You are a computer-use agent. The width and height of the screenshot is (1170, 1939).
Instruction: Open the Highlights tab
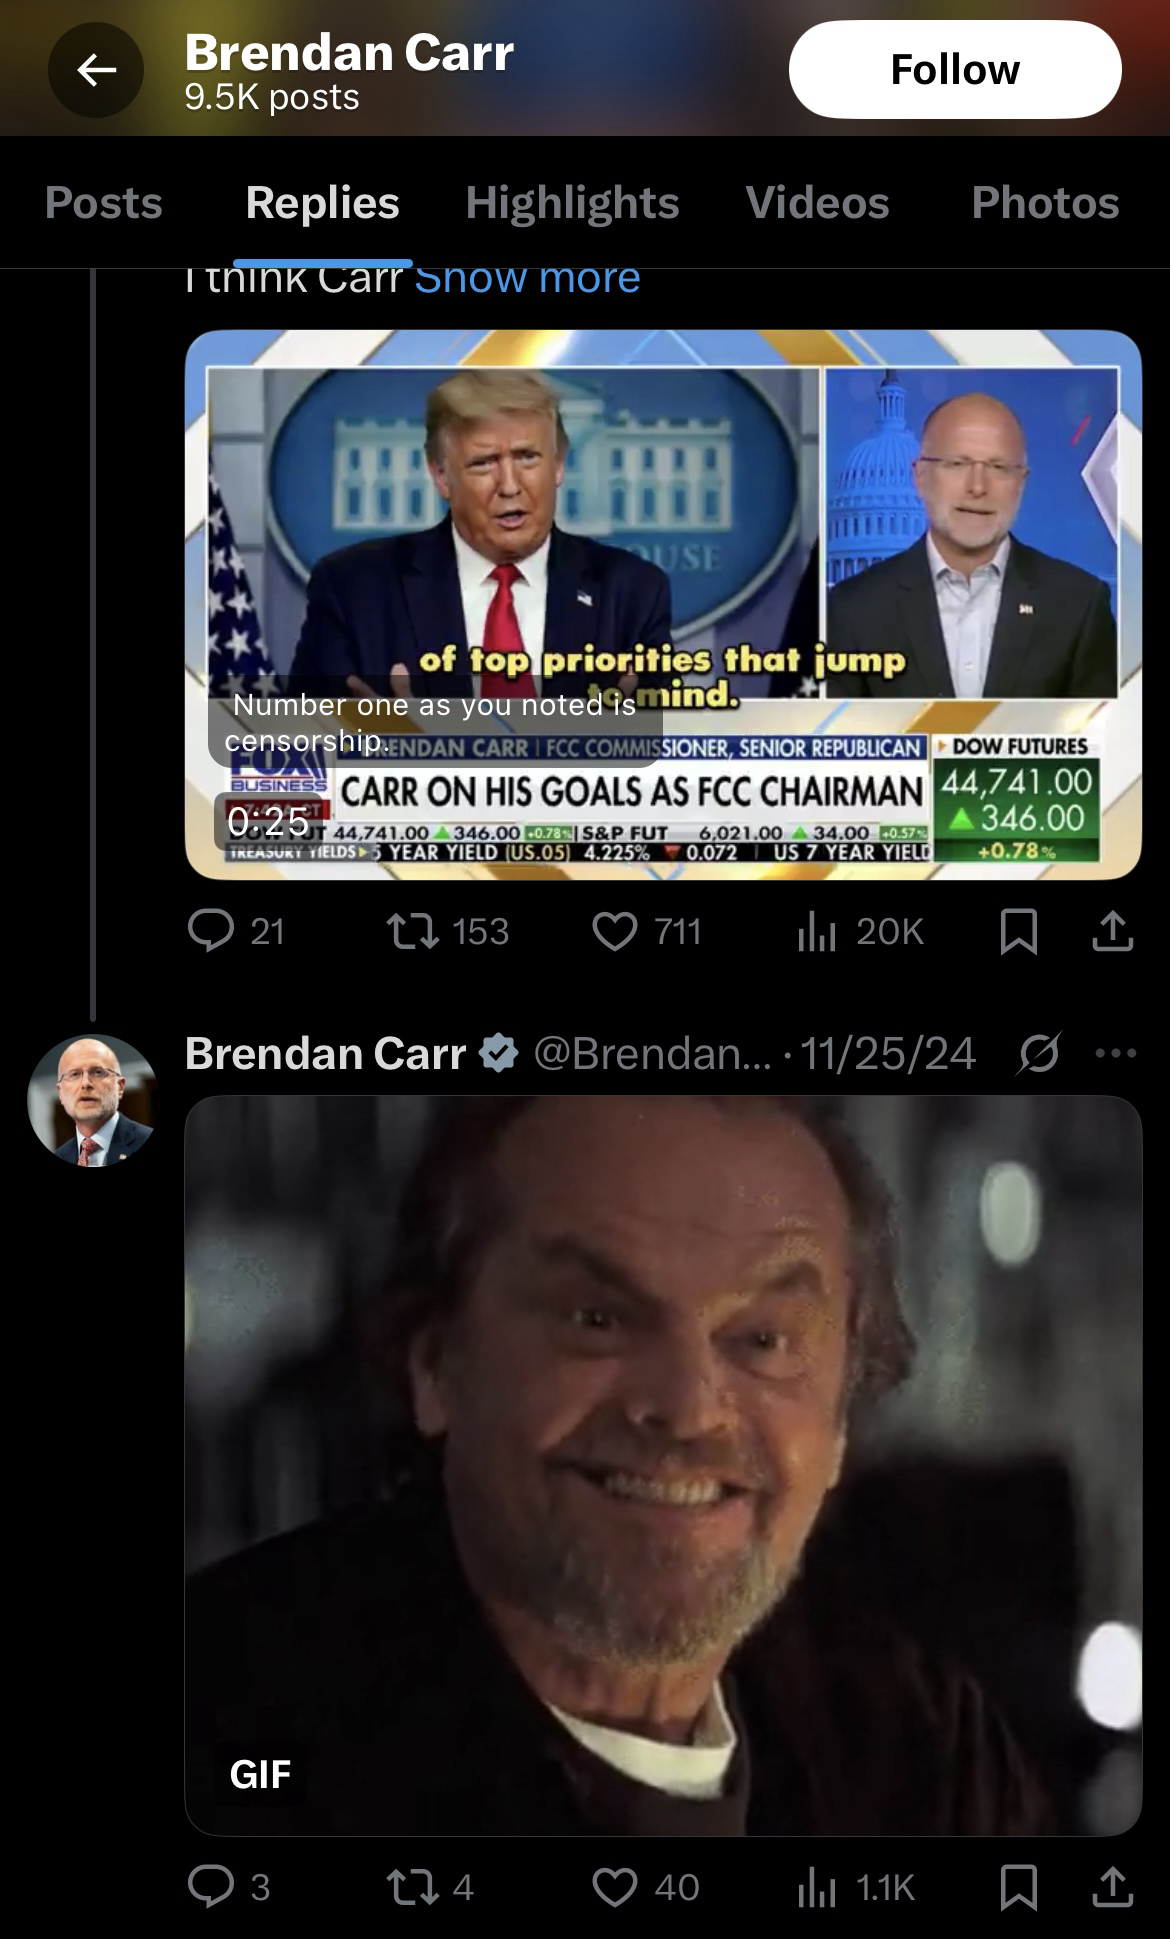(x=572, y=203)
